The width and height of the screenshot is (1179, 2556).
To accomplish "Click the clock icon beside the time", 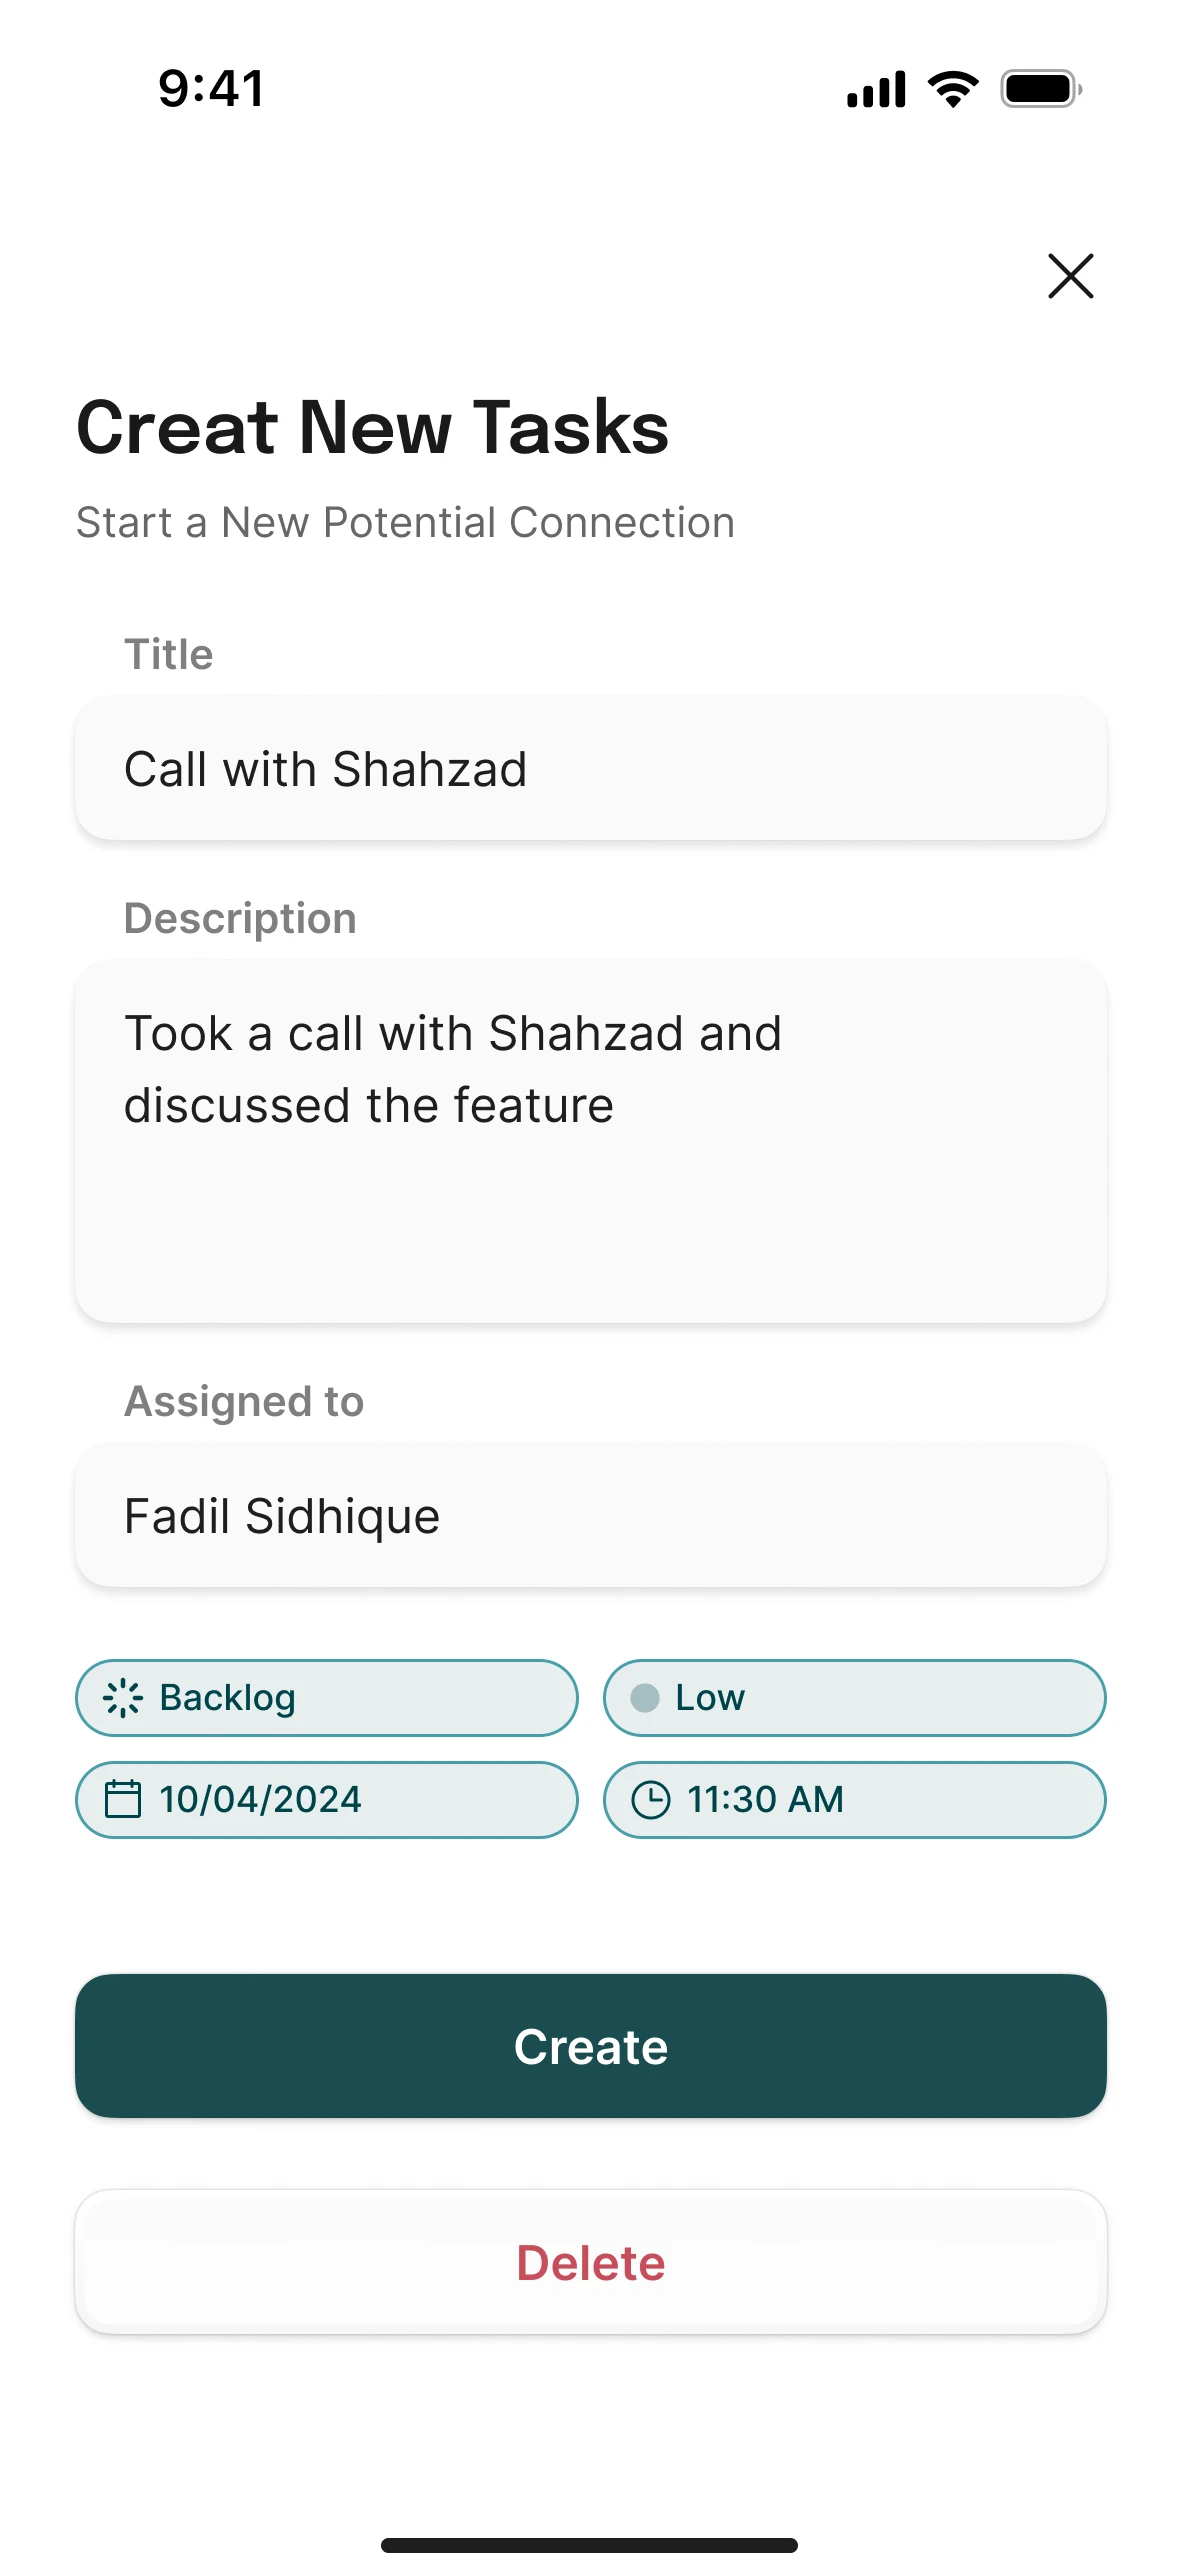I will click(x=650, y=1799).
